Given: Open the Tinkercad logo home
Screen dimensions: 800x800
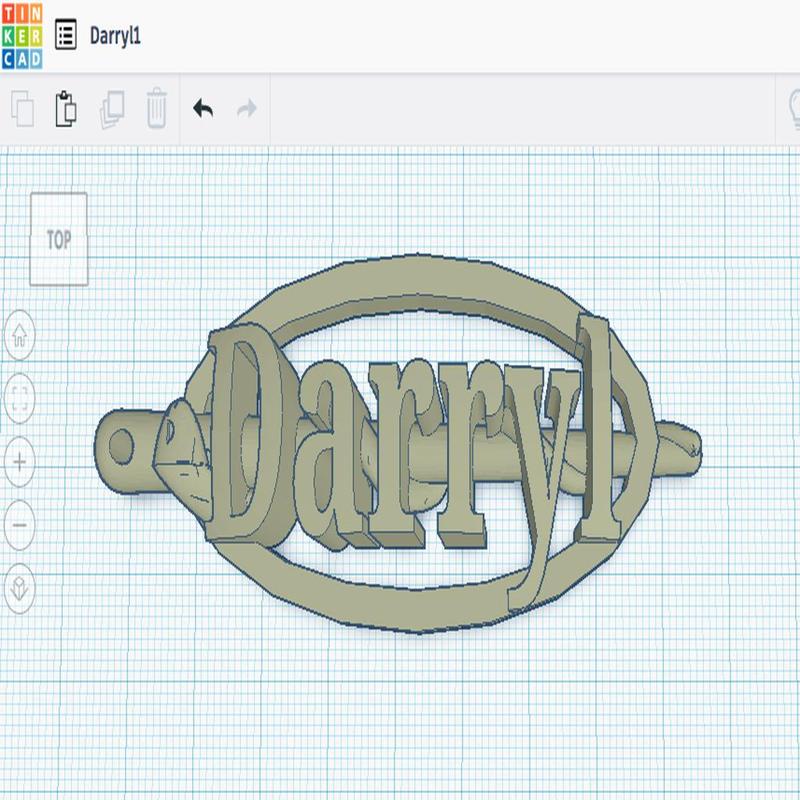Looking at the screenshot, I should (x=22, y=36).
